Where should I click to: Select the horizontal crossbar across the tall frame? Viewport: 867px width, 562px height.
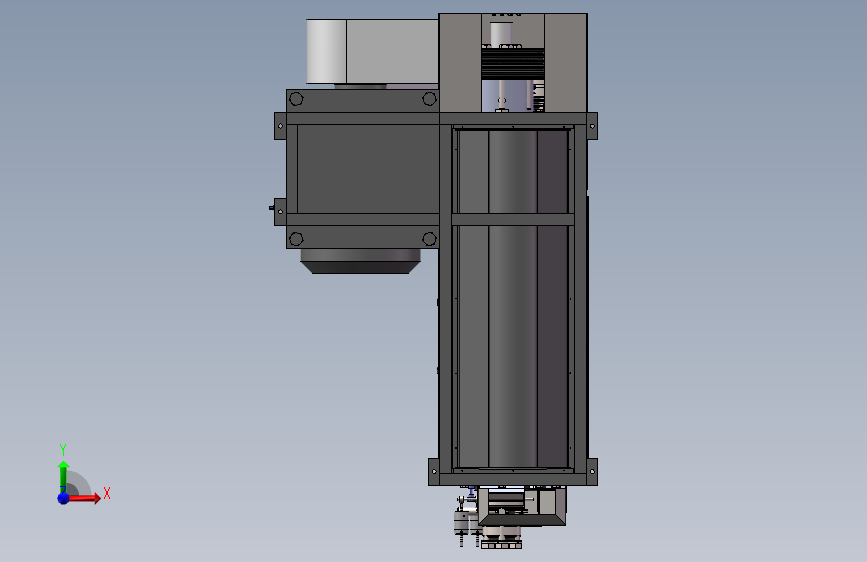[513, 219]
